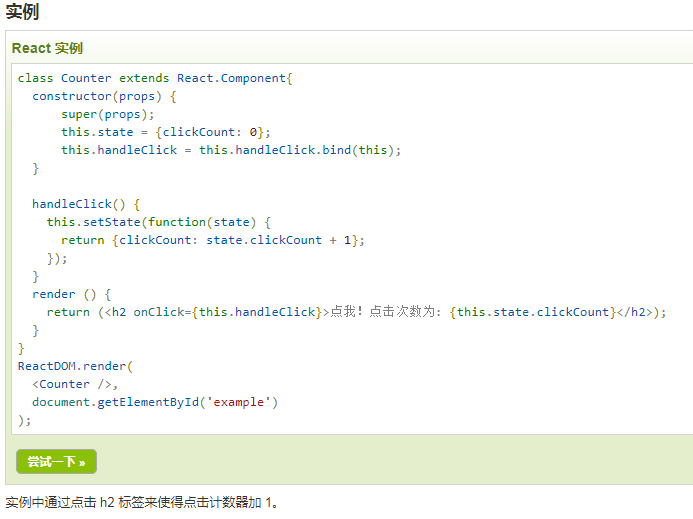This screenshot has width=693, height=519.
Task: Click the this.state clickCount: 0 line
Action: point(165,132)
